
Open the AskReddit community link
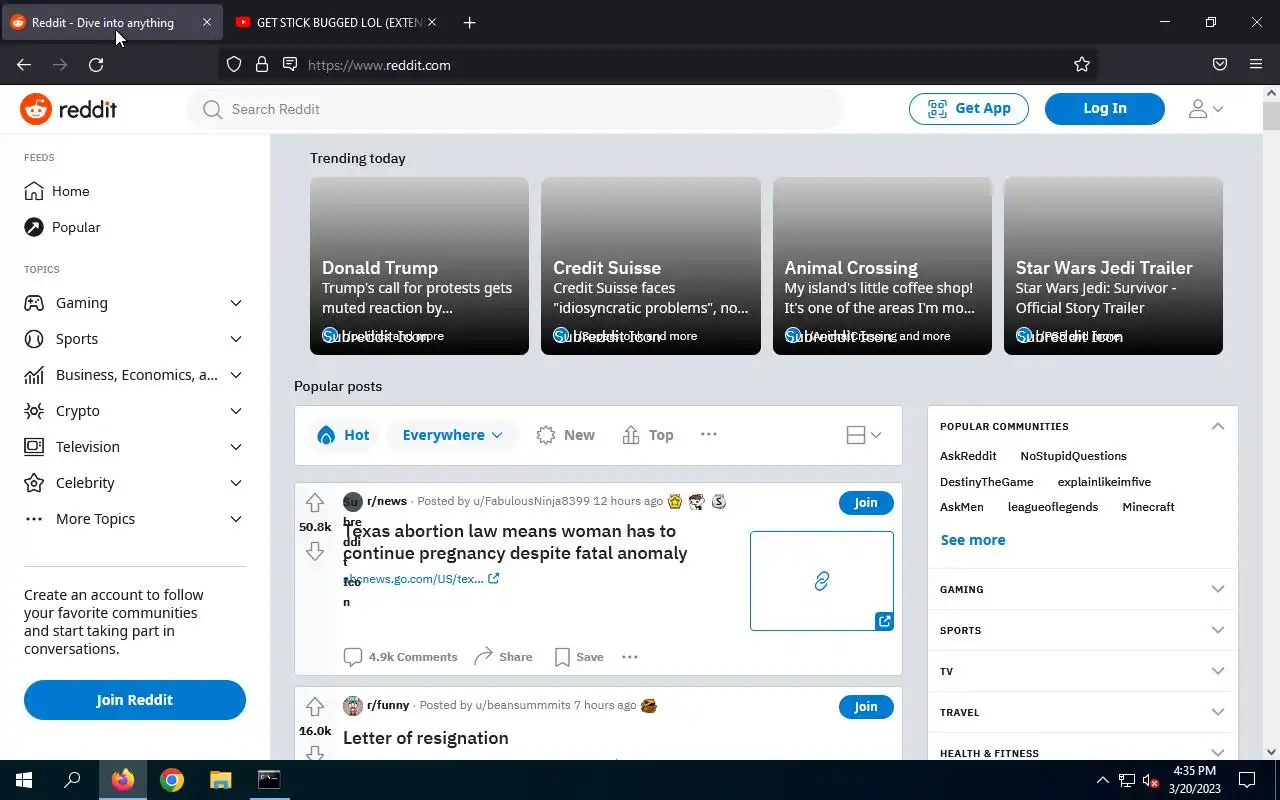(968, 456)
